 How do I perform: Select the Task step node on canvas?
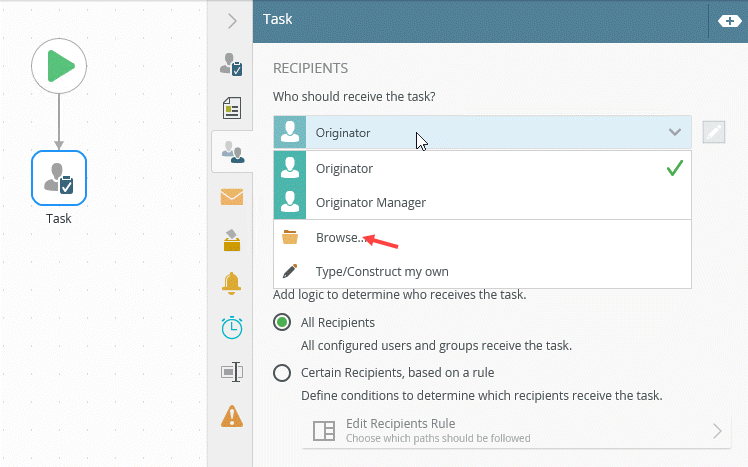click(x=59, y=178)
